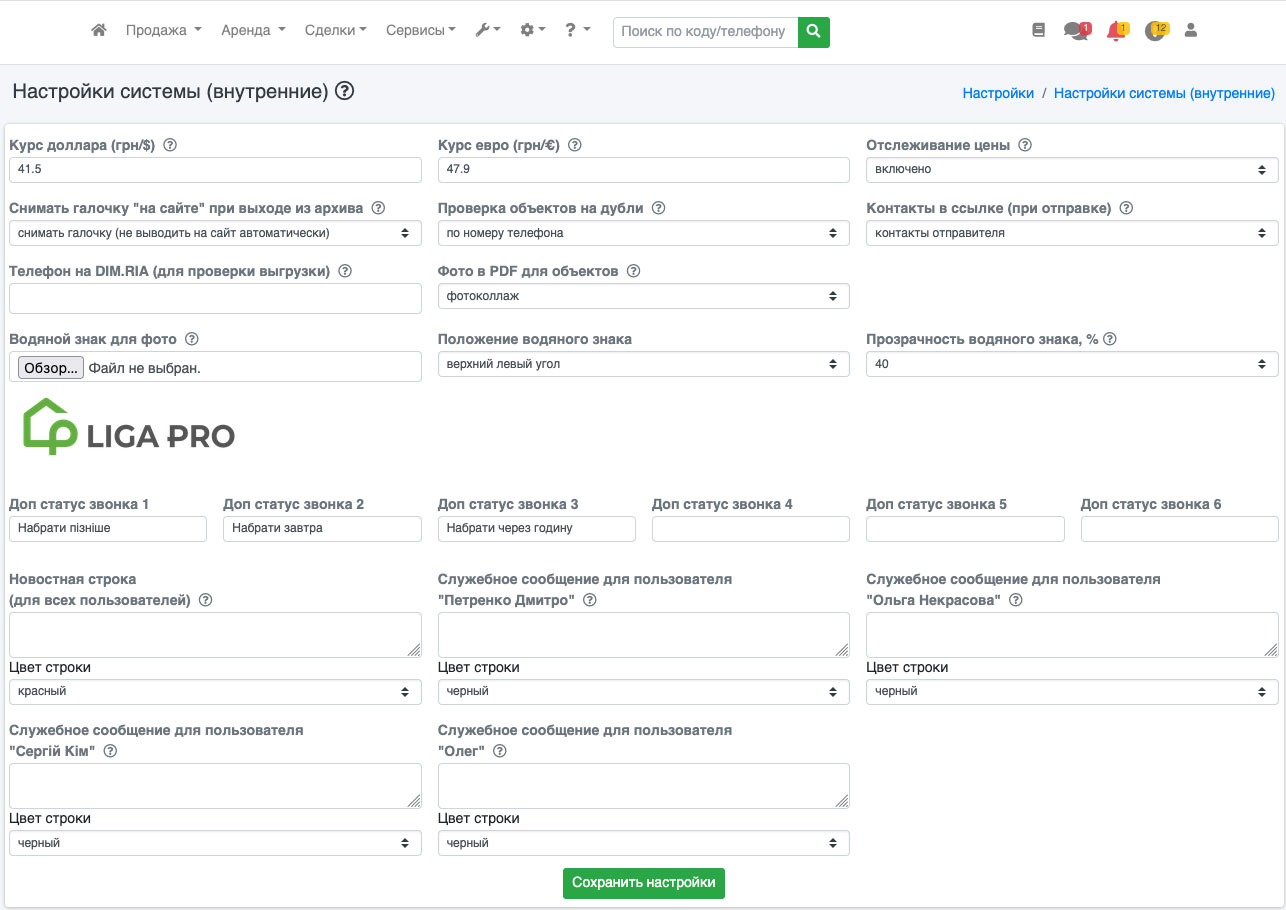Viewport: 1286px width, 910px height.
Task: Open the Проверка объектов на дубли dropdown
Action: (643, 233)
